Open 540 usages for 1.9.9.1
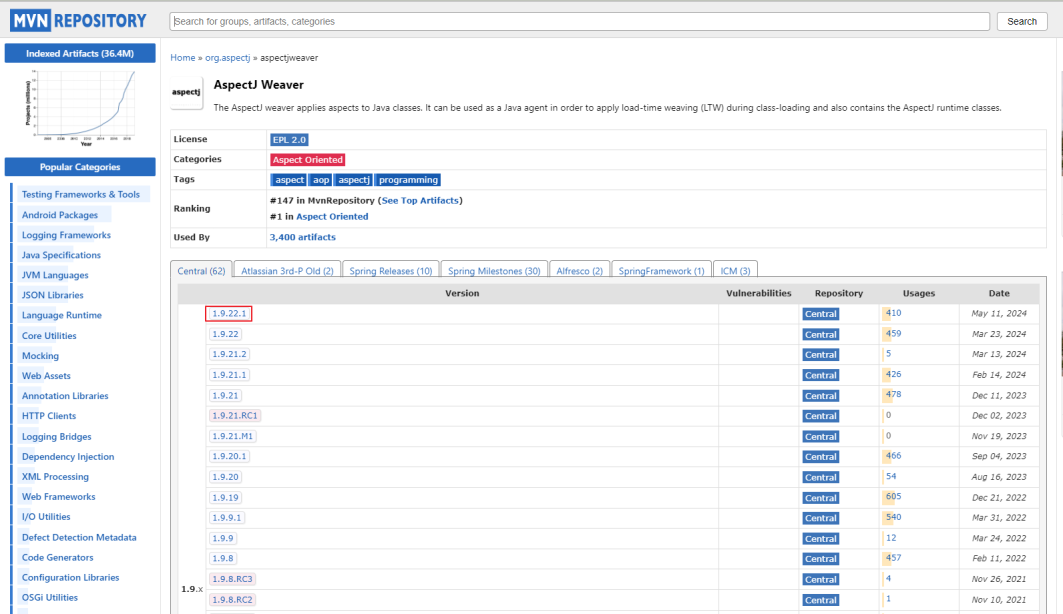The image size is (1063, 614). (894, 517)
